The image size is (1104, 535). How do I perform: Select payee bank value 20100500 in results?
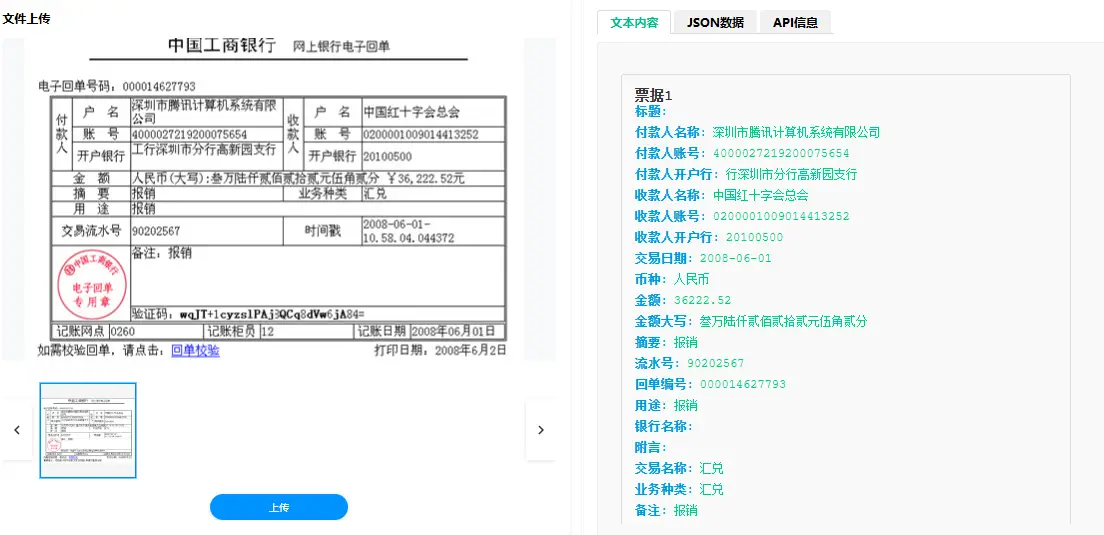(x=754, y=237)
